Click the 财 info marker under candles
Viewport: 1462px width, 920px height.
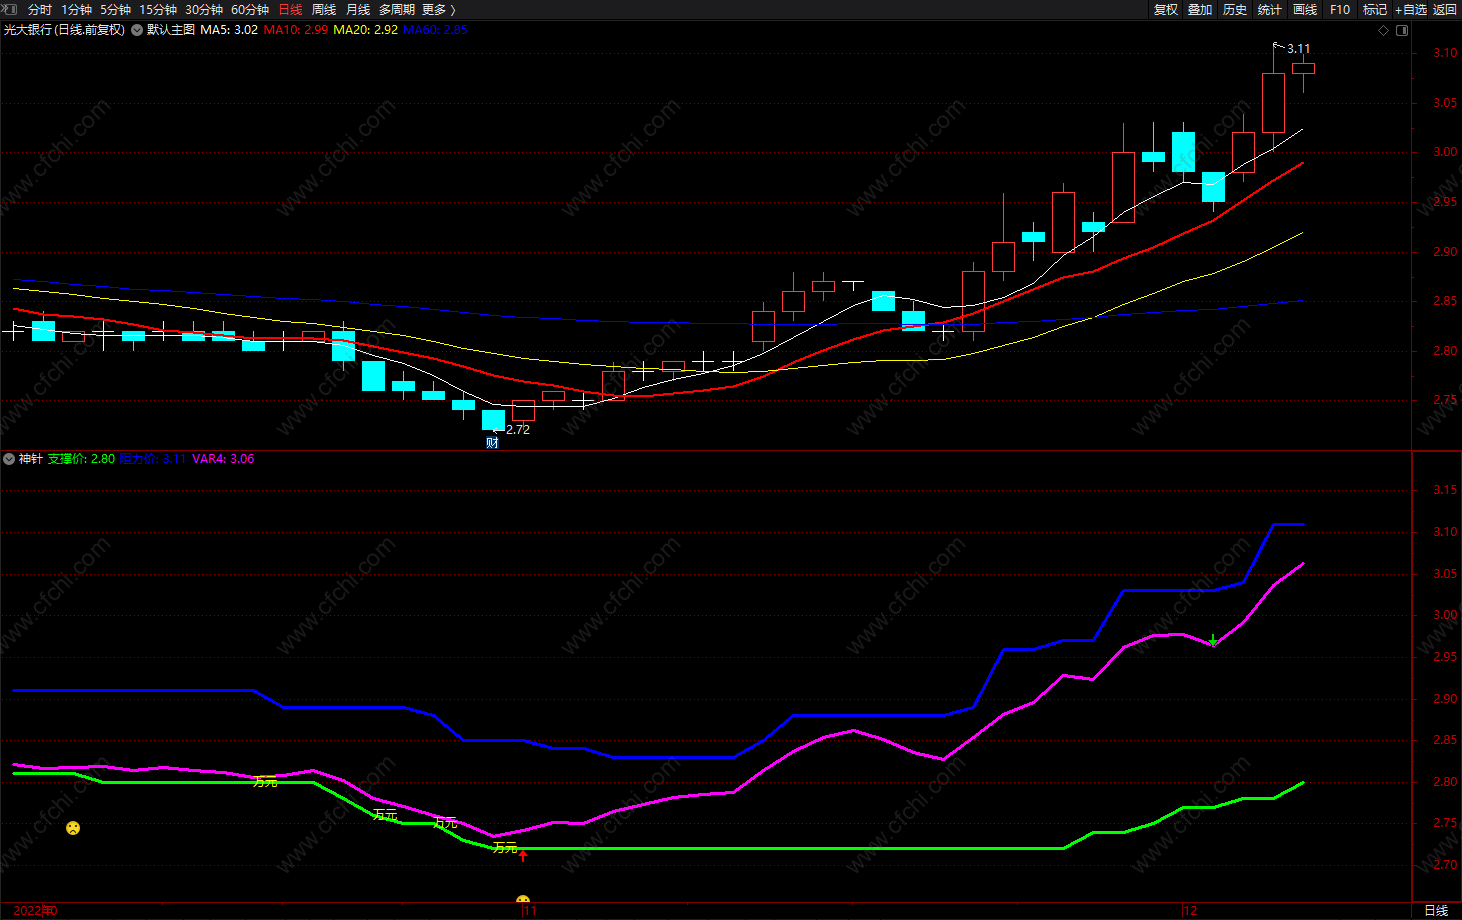pos(492,442)
